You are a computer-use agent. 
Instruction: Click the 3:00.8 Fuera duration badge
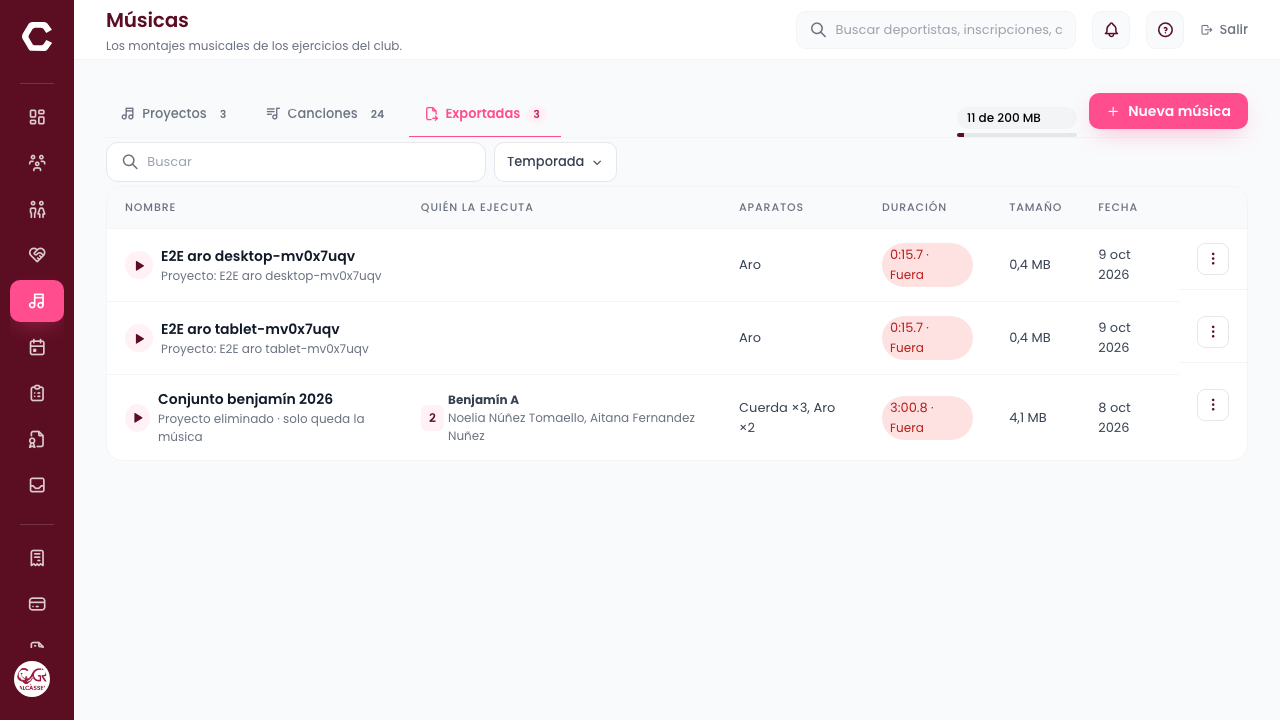[x=927, y=418]
